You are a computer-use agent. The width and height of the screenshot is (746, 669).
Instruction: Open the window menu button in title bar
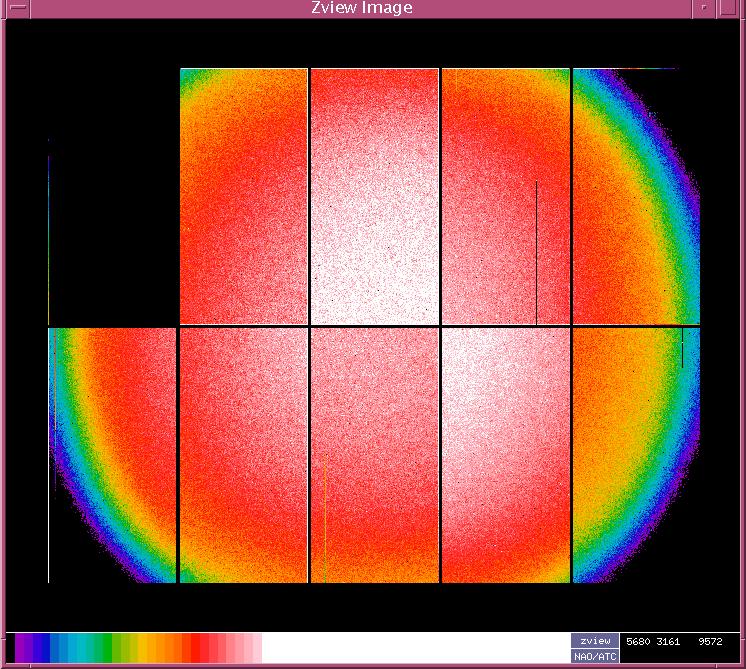click(12, 8)
